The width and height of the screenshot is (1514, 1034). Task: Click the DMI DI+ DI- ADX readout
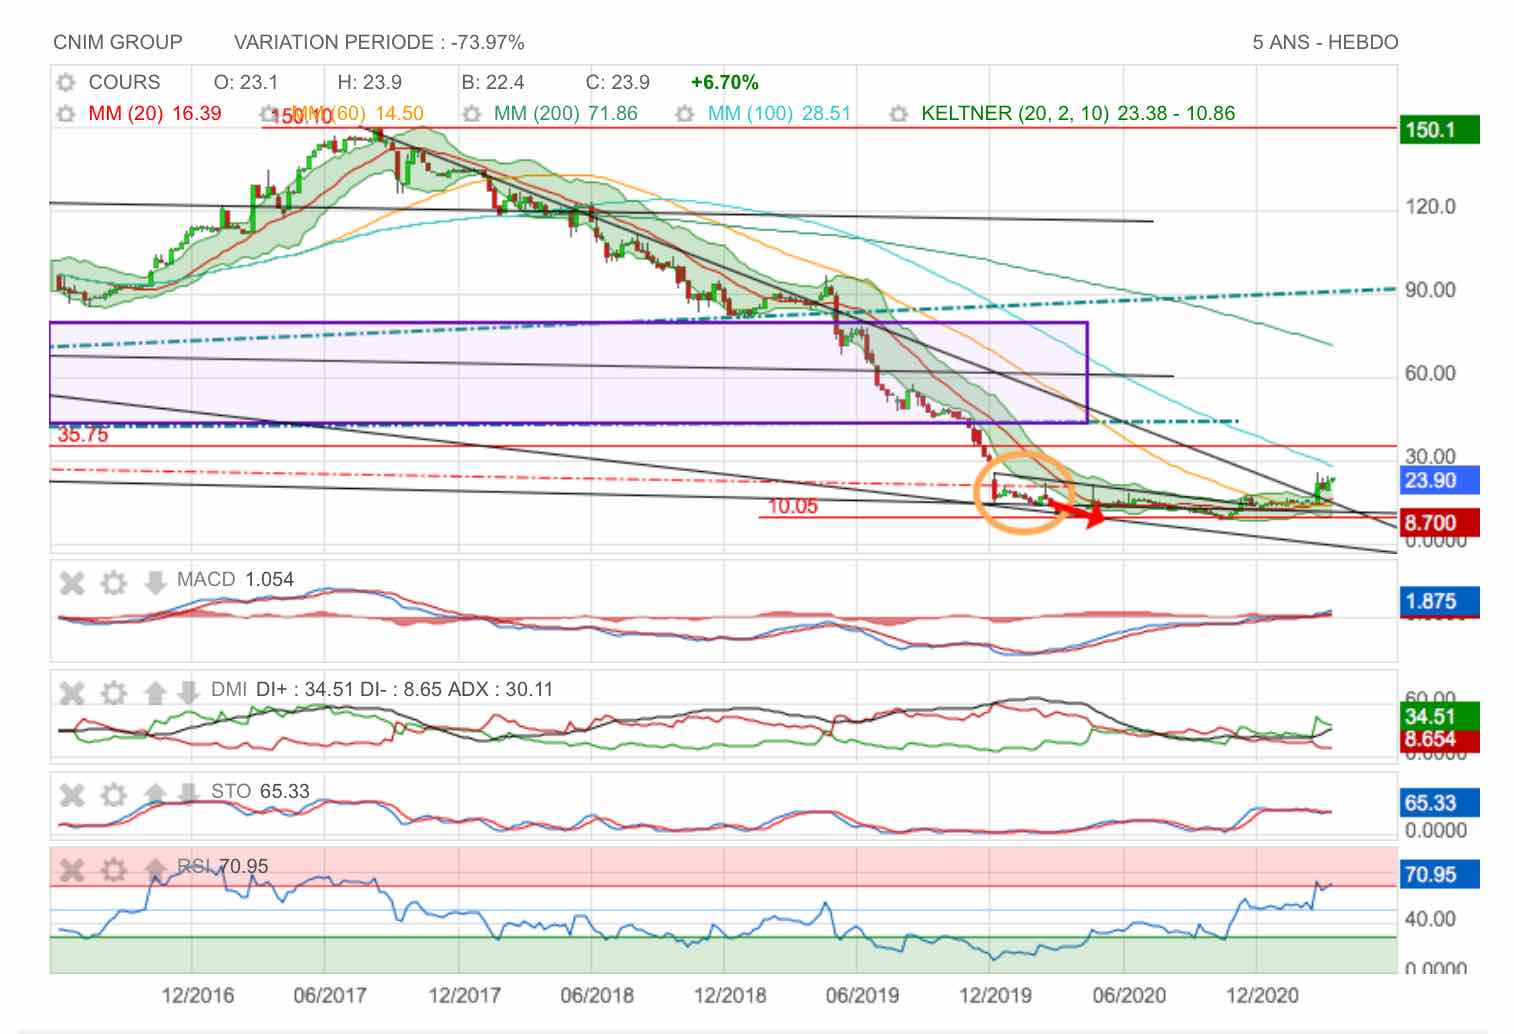[382, 689]
